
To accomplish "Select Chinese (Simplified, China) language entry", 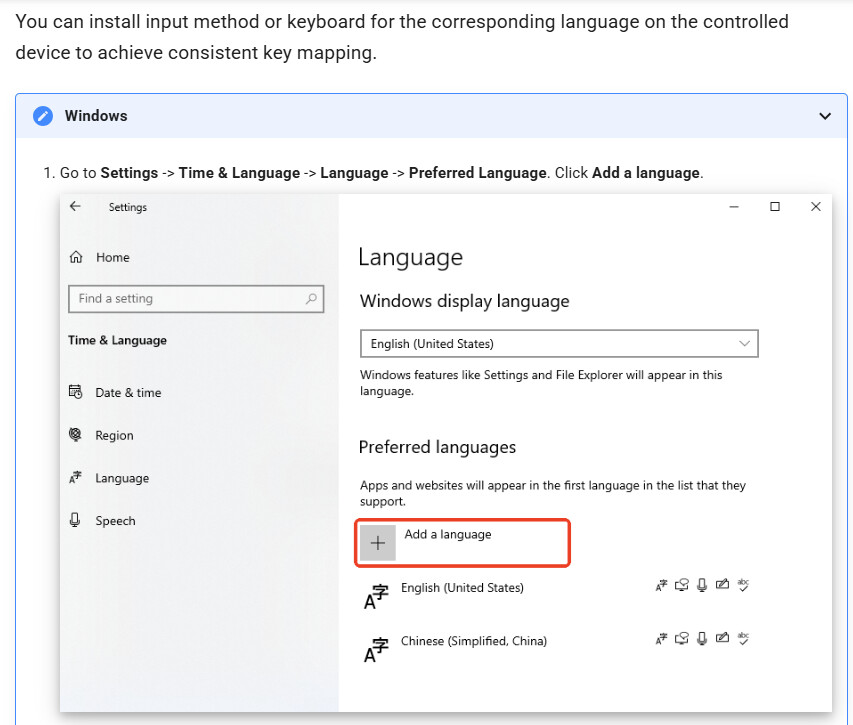I will point(473,641).
